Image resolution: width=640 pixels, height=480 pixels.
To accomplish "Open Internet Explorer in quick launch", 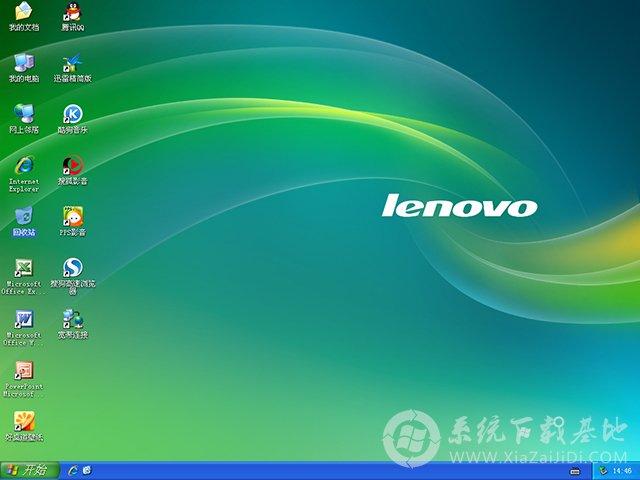I will click(73, 471).
